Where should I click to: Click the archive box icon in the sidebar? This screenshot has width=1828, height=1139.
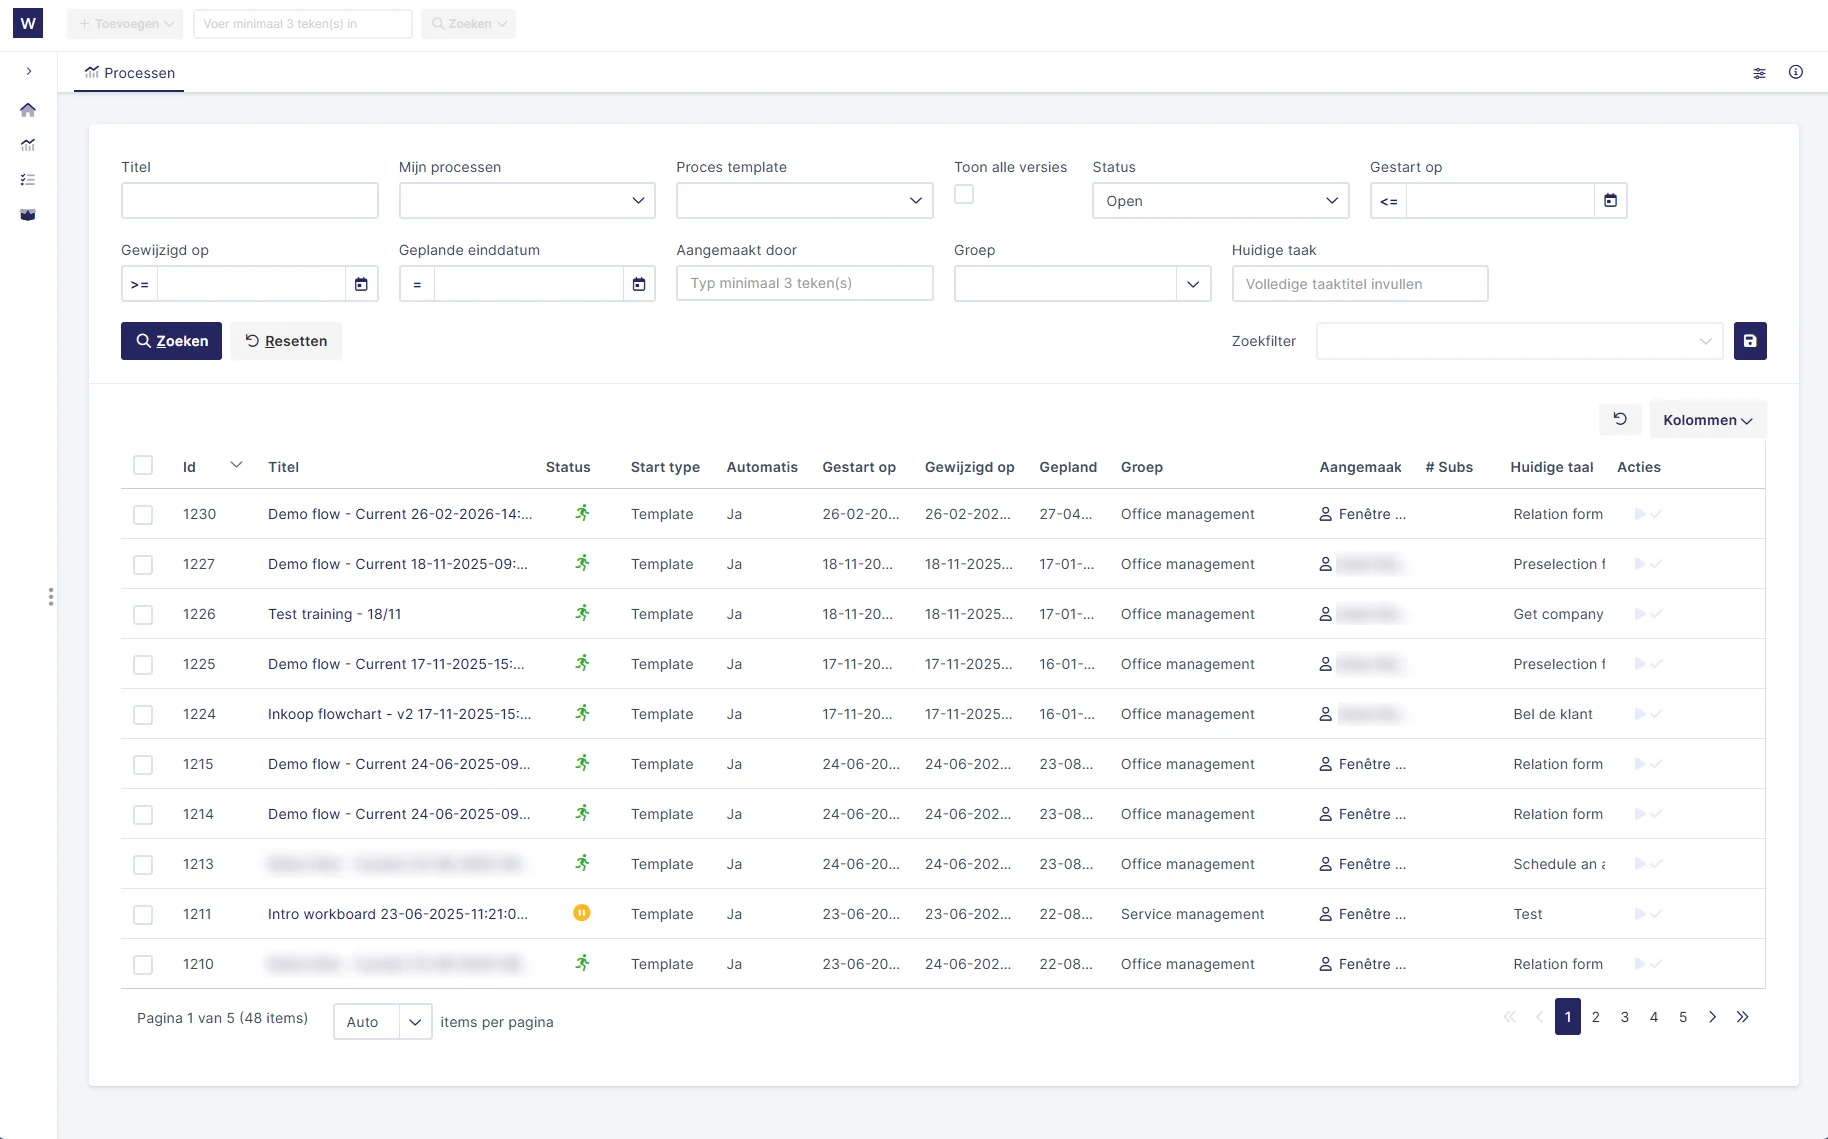(x=28, y=214)
